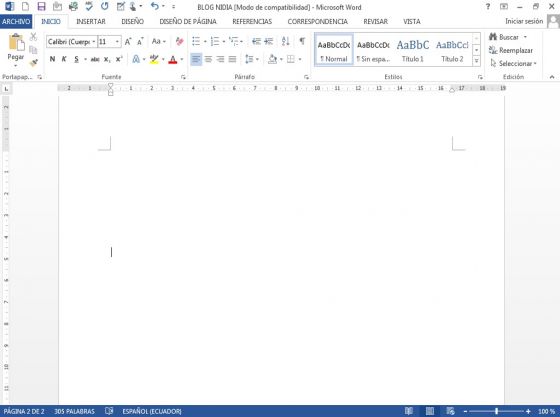Click the text effects glowing A icon
The height and width of the screenshot is (417, 560).
[136, 59]
